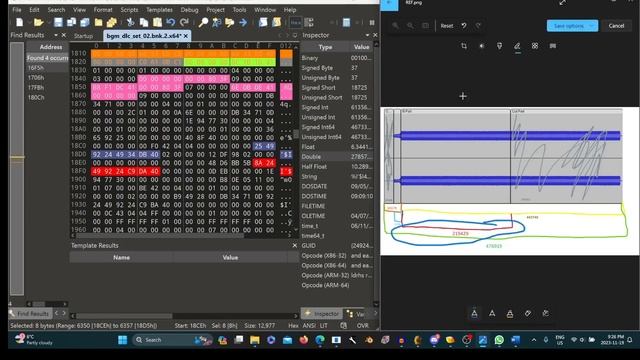The width and height of the screenshot is (640, 360).
Task: Open the Save options dropdown
Action: coord(591,26)
